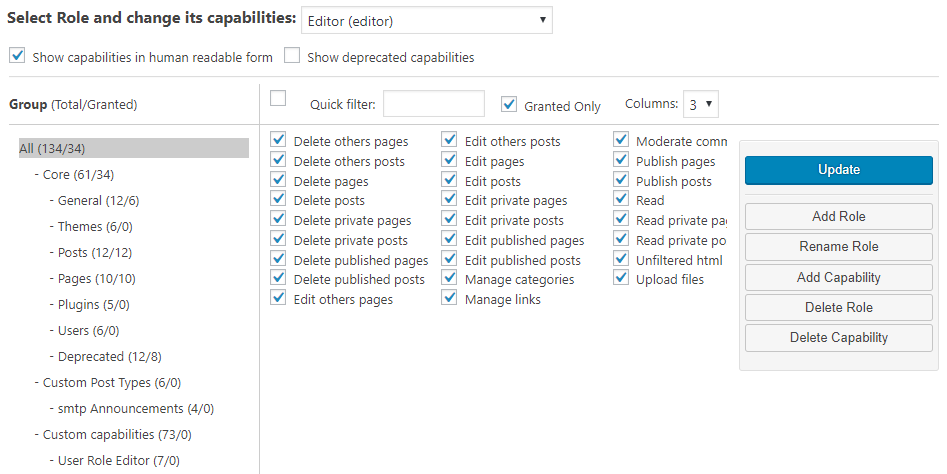Open the Columns count dropdown
The height and width of the screenshot is (474, 947).
point(700,104)
